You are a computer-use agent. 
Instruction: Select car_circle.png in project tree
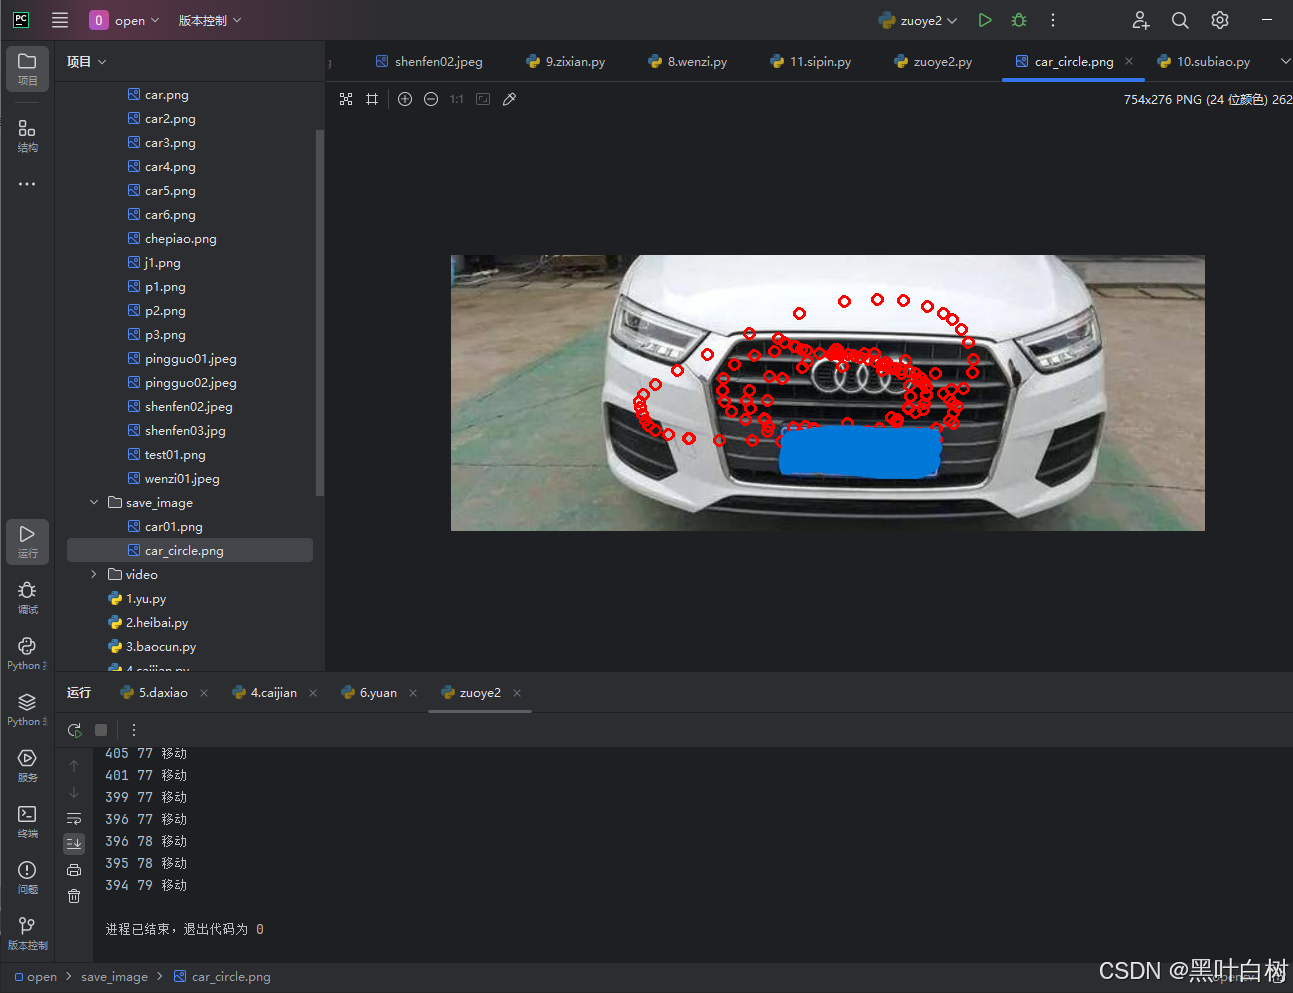190,550
